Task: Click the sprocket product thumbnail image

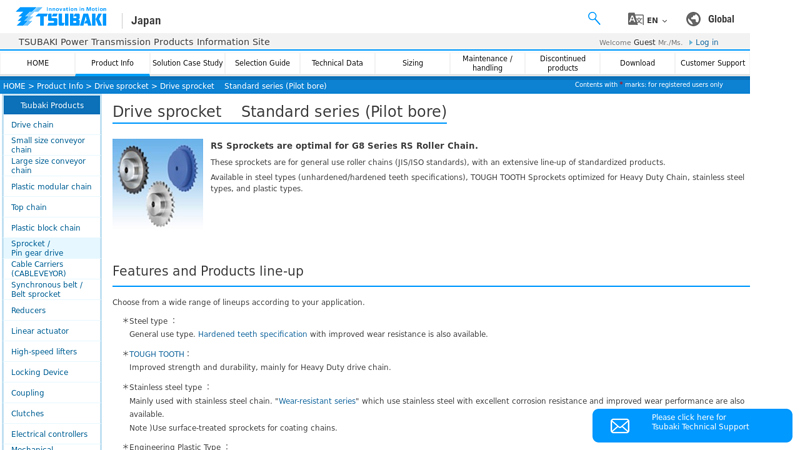Action: [x=157, y=184]
